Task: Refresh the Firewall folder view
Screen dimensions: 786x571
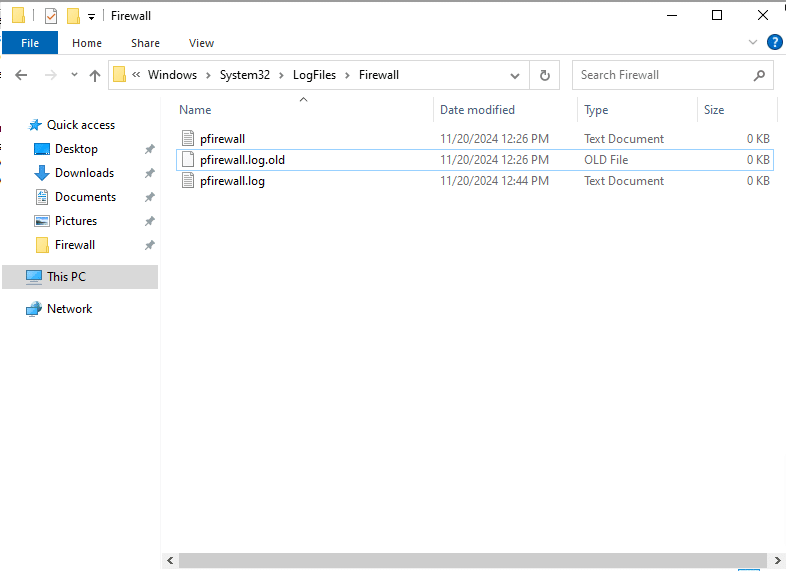Action: coord(544,75)
